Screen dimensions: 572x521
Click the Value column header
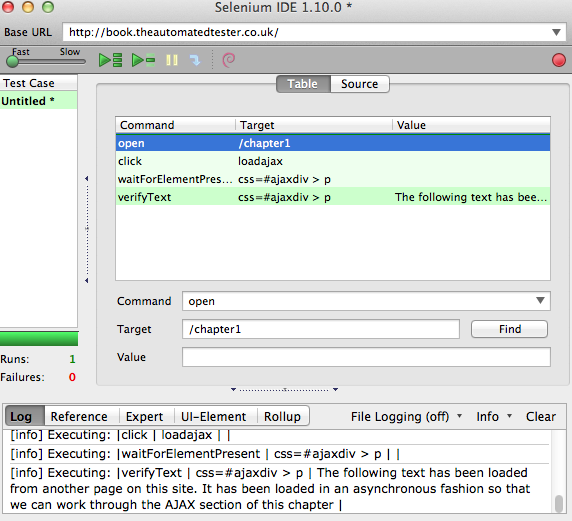click(x=471, y=125)
